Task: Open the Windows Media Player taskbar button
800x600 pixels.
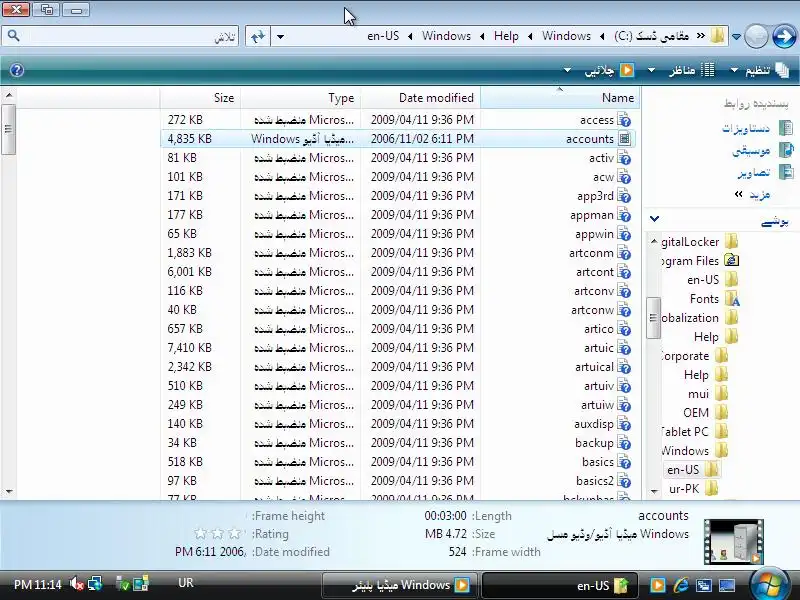Action: click(x=399, y=585)
